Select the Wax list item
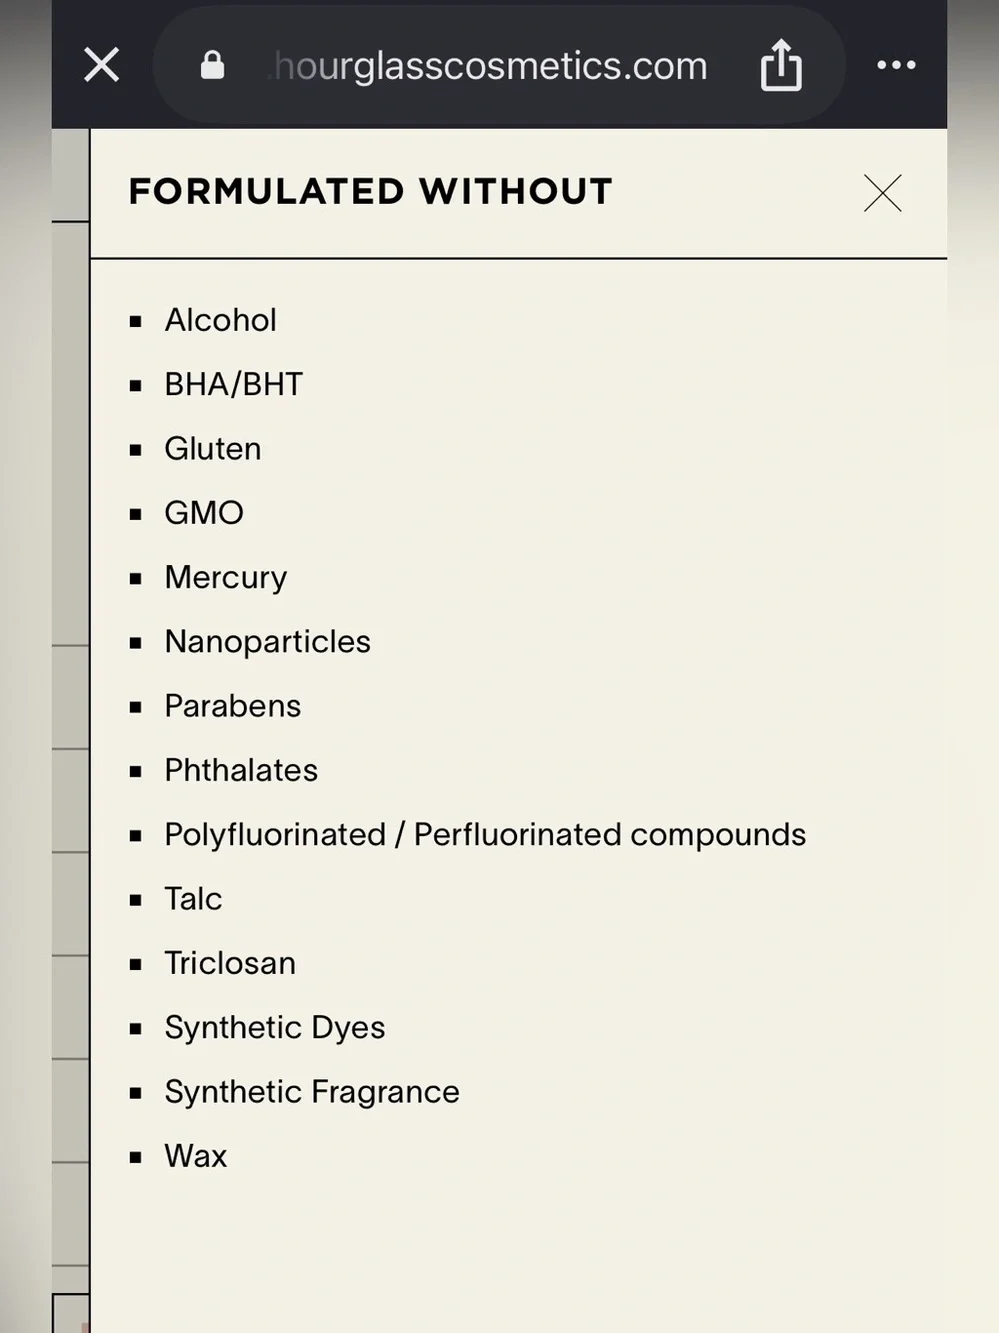The width and height of the screenshot is (999, 1333). tap(196, 1156)
